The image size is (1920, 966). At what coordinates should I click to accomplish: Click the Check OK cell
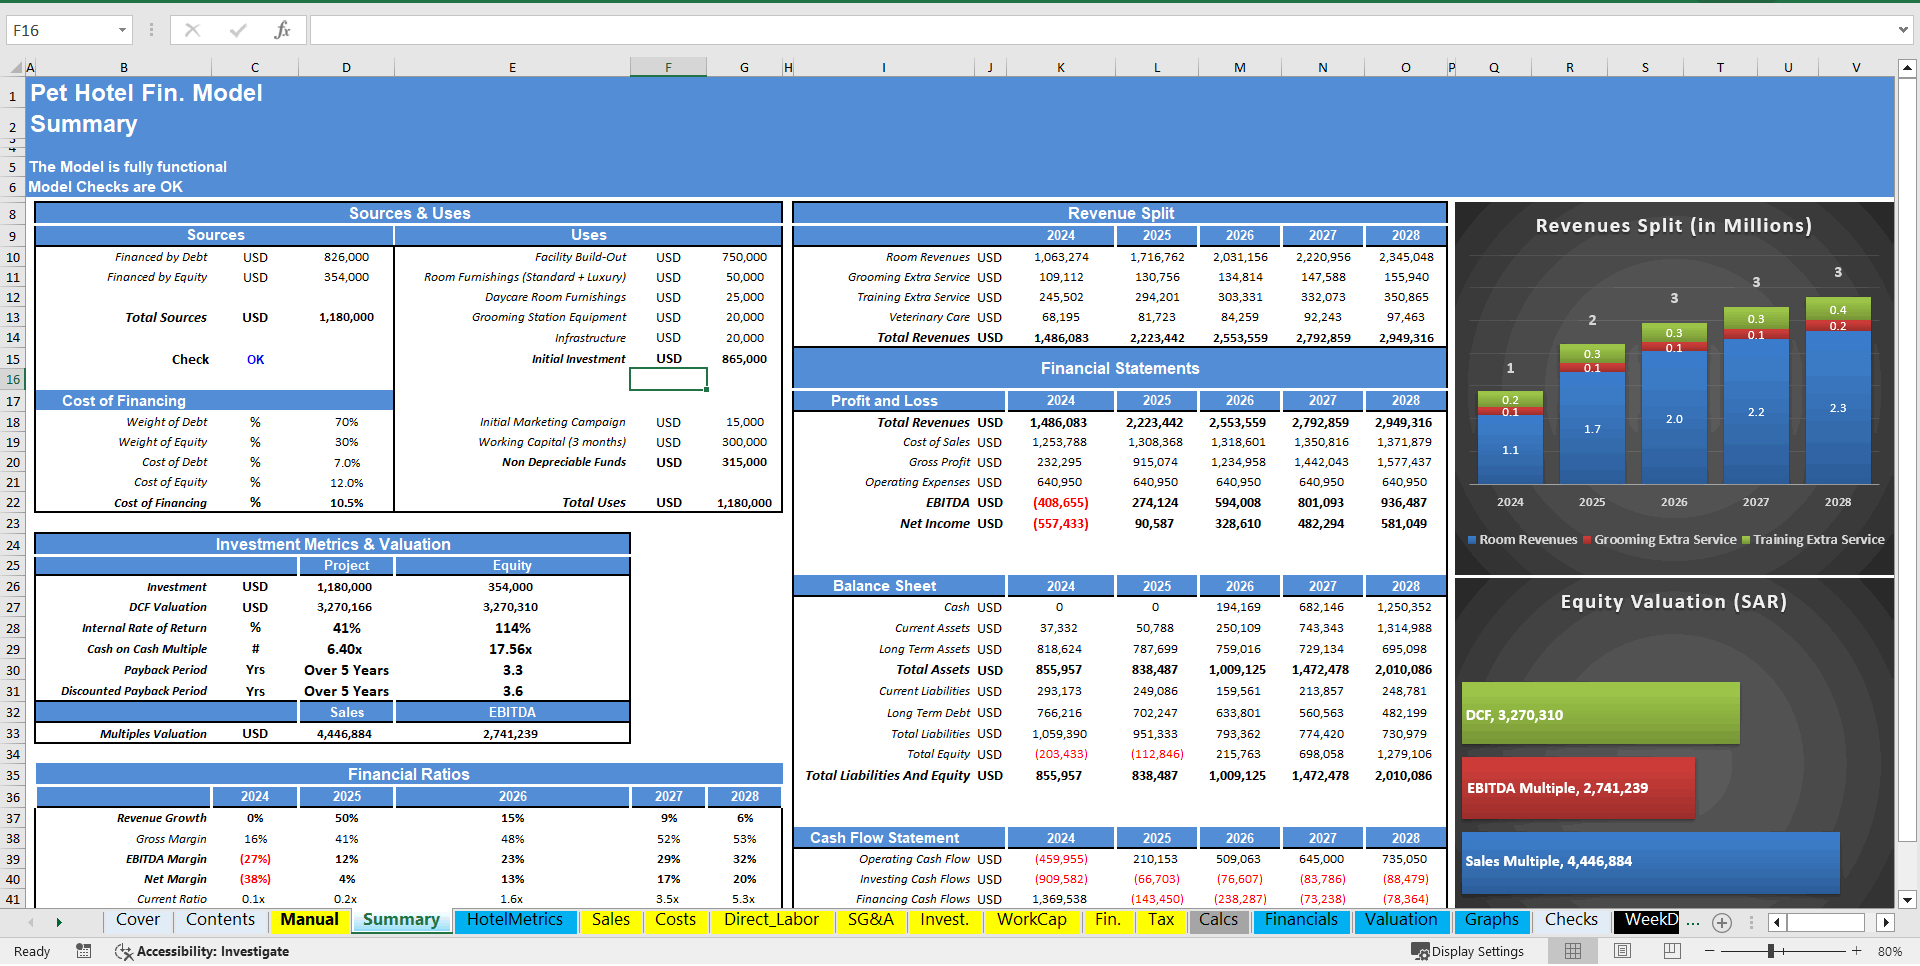tap(255, 359)
